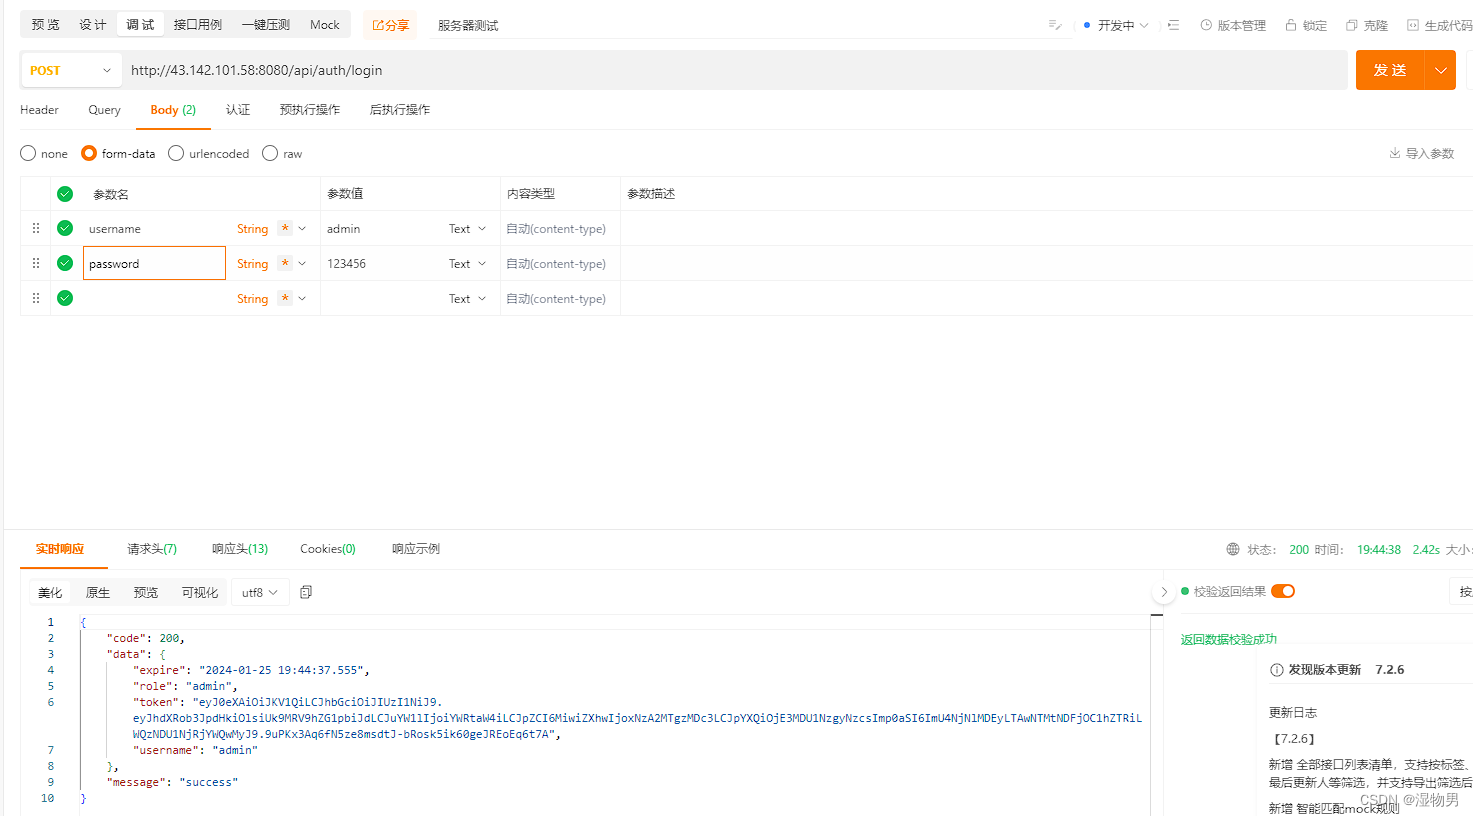Click the 生成代码 code icon

coord(1413,25)
